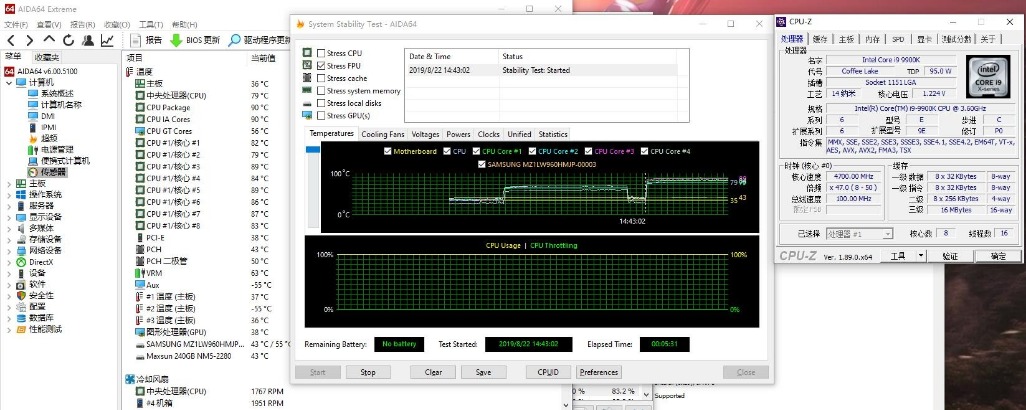This screenshot has height=410, width=1026.
Task: Open AIDA64 文件(F) menu
Action: (x=16, y=25)
